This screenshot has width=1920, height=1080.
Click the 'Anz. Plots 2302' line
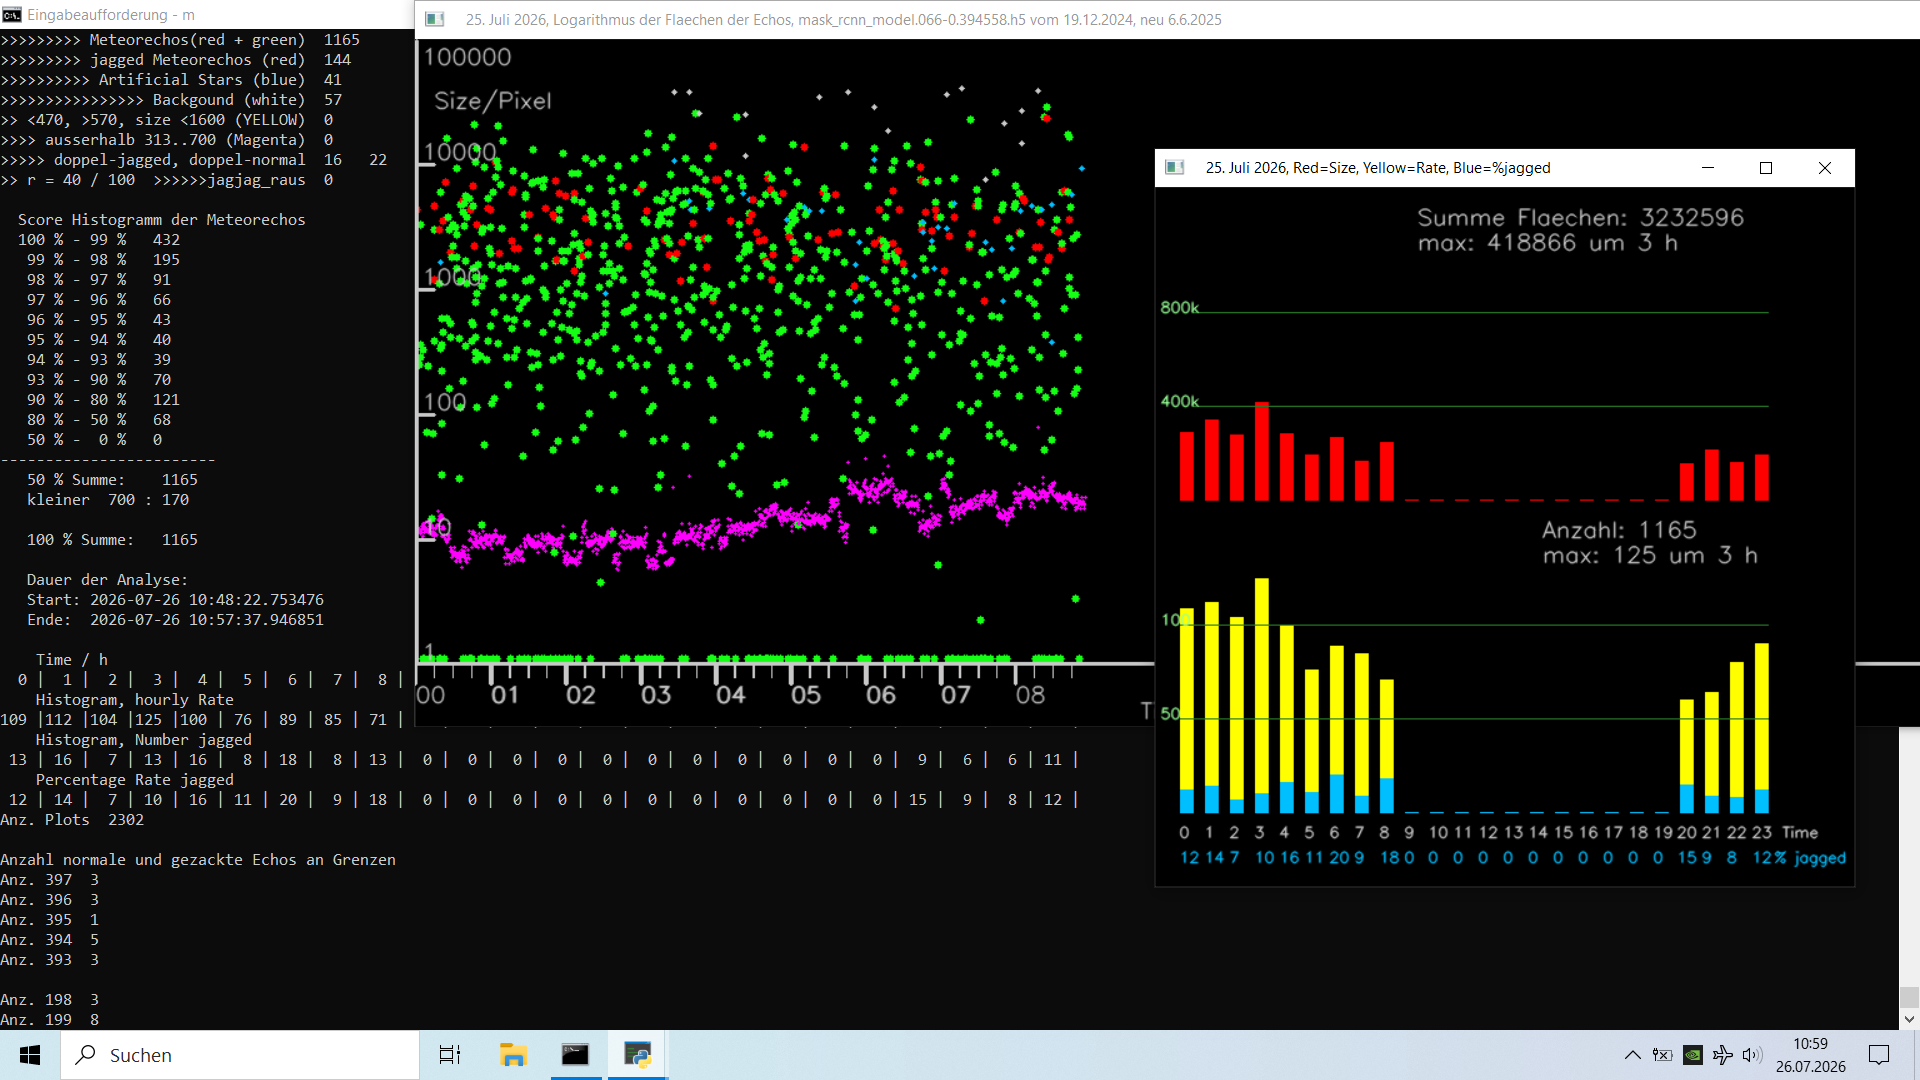72,820
